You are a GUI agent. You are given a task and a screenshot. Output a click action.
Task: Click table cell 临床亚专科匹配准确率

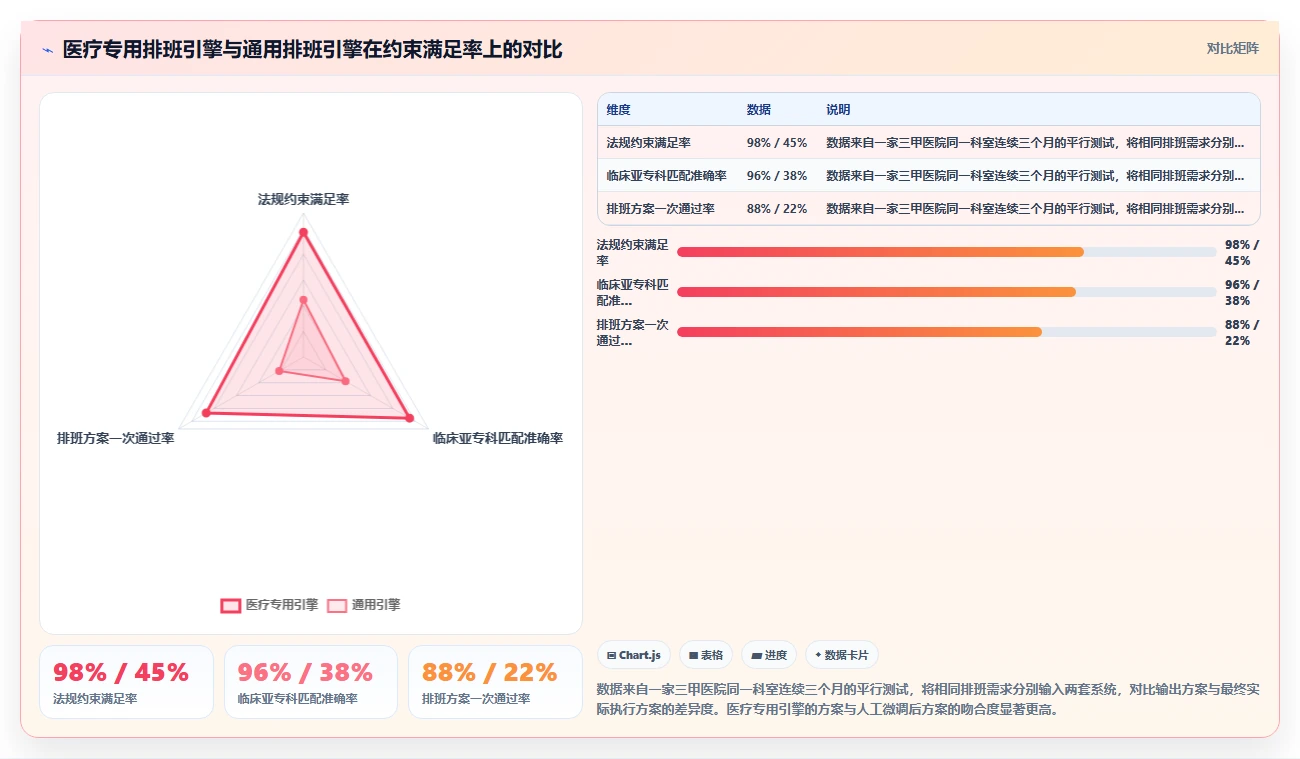click(666, 176)
